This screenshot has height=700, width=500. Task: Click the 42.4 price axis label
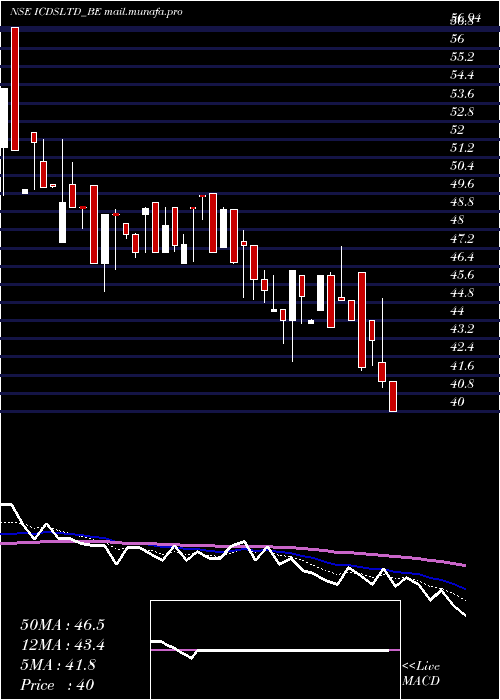point(462,347)
